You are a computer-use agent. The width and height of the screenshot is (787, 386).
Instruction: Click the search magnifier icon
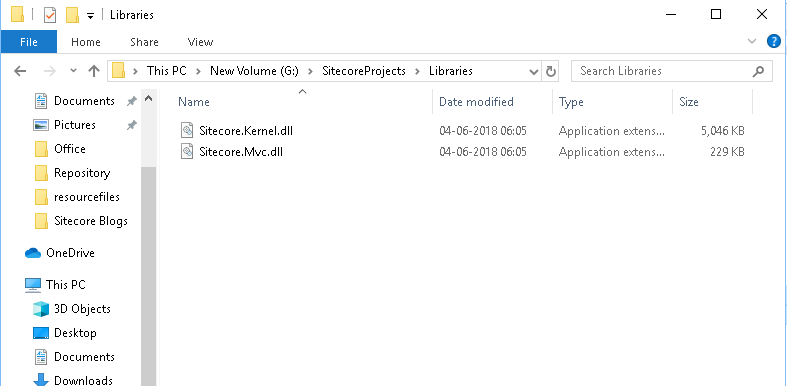(758, 71)
